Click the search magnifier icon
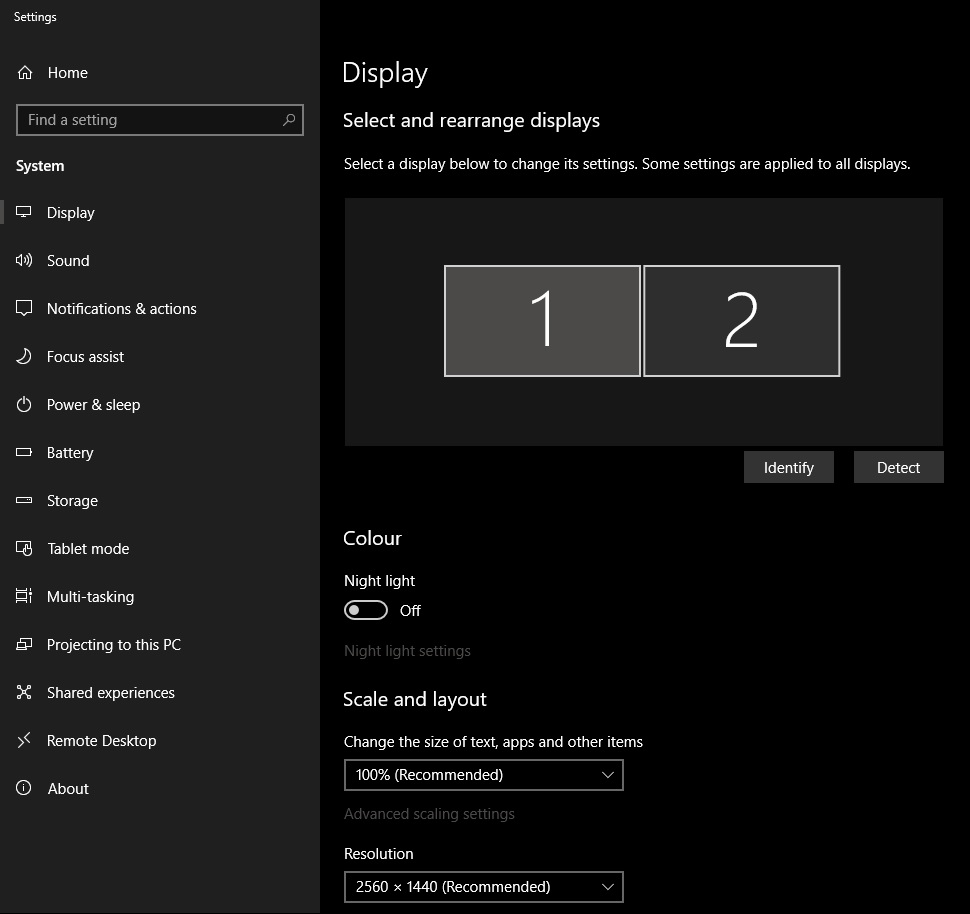970x914 pixels. [289, 120]
